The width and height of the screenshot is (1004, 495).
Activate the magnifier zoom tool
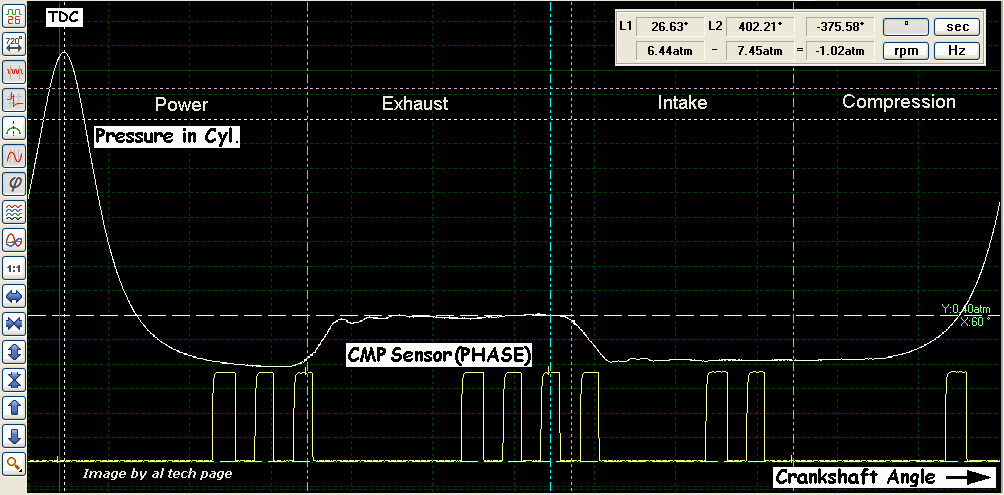[14, 463]
